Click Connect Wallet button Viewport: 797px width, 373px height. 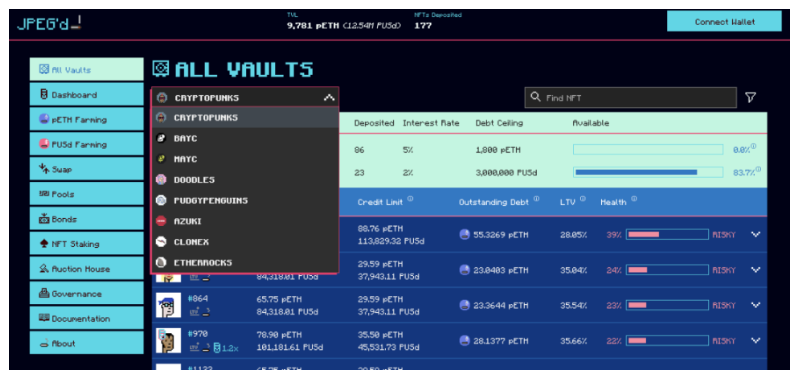(724, 22)
